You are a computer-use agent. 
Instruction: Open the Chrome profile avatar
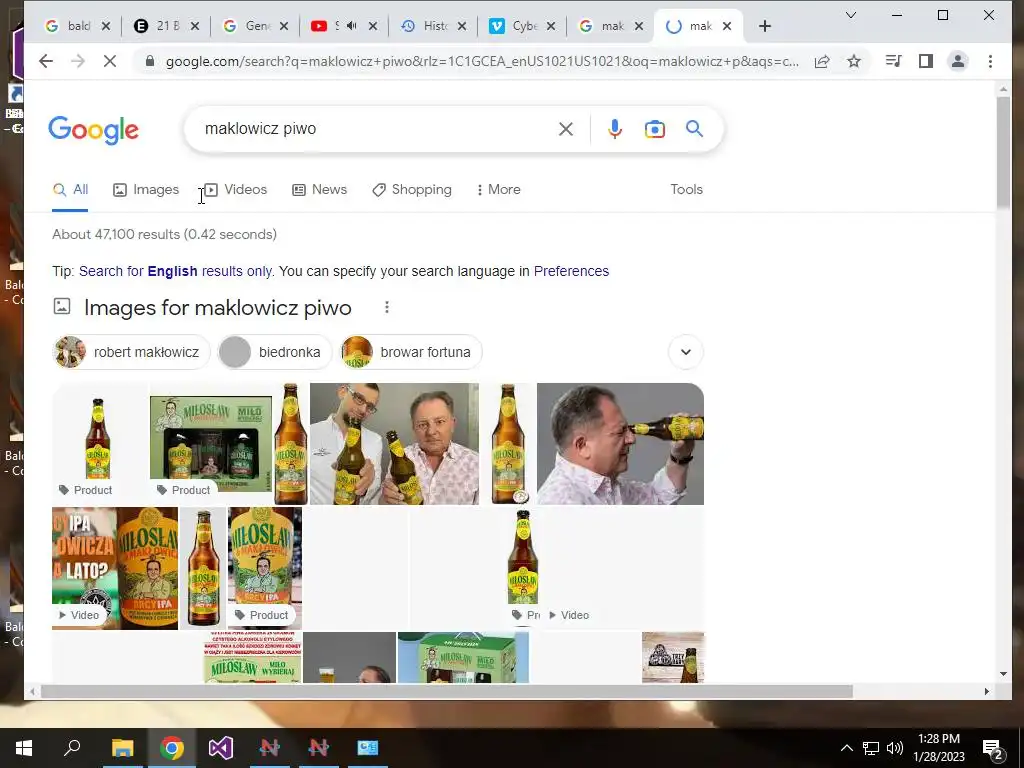[957, 61]
